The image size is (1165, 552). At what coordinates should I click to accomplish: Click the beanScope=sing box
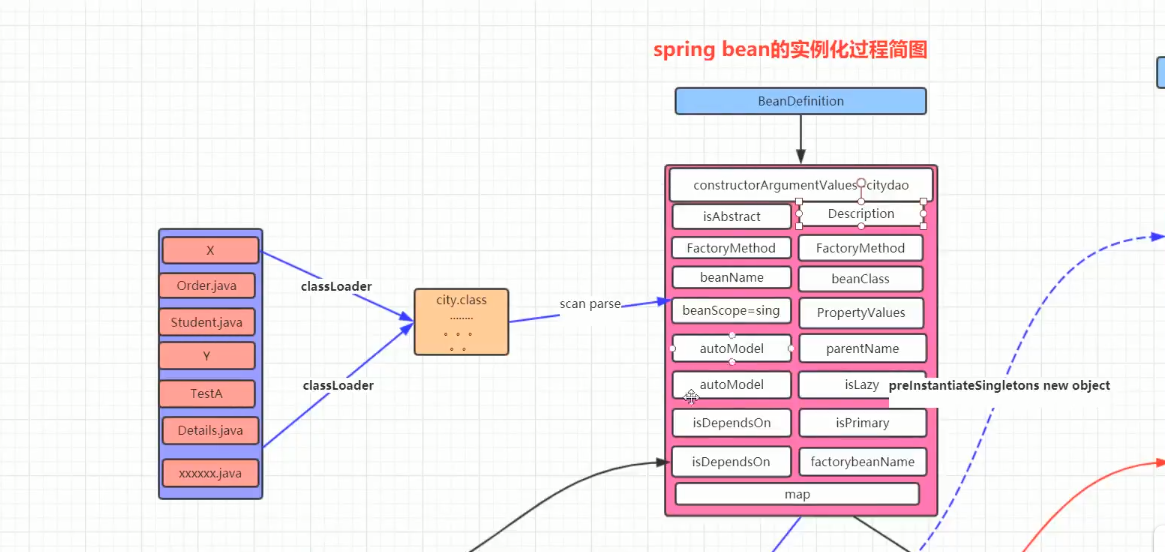coord(732,311)
